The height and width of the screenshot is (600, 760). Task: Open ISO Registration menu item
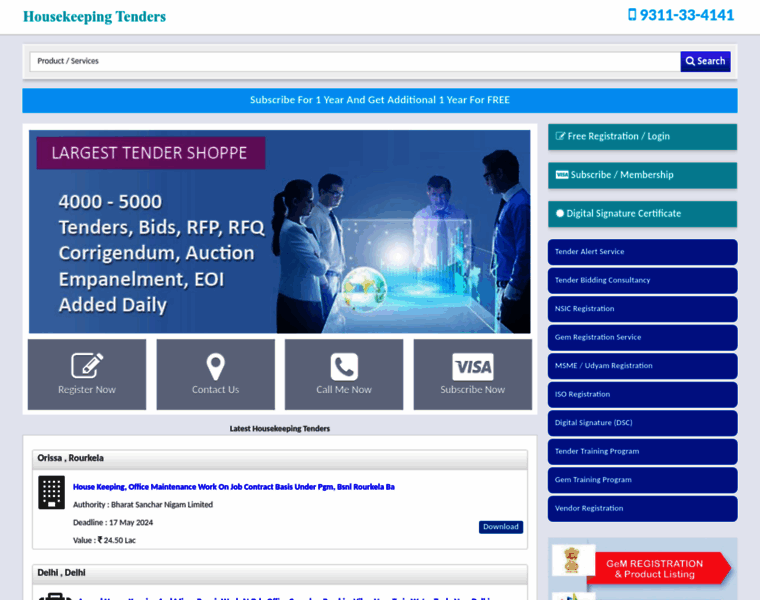642,395
